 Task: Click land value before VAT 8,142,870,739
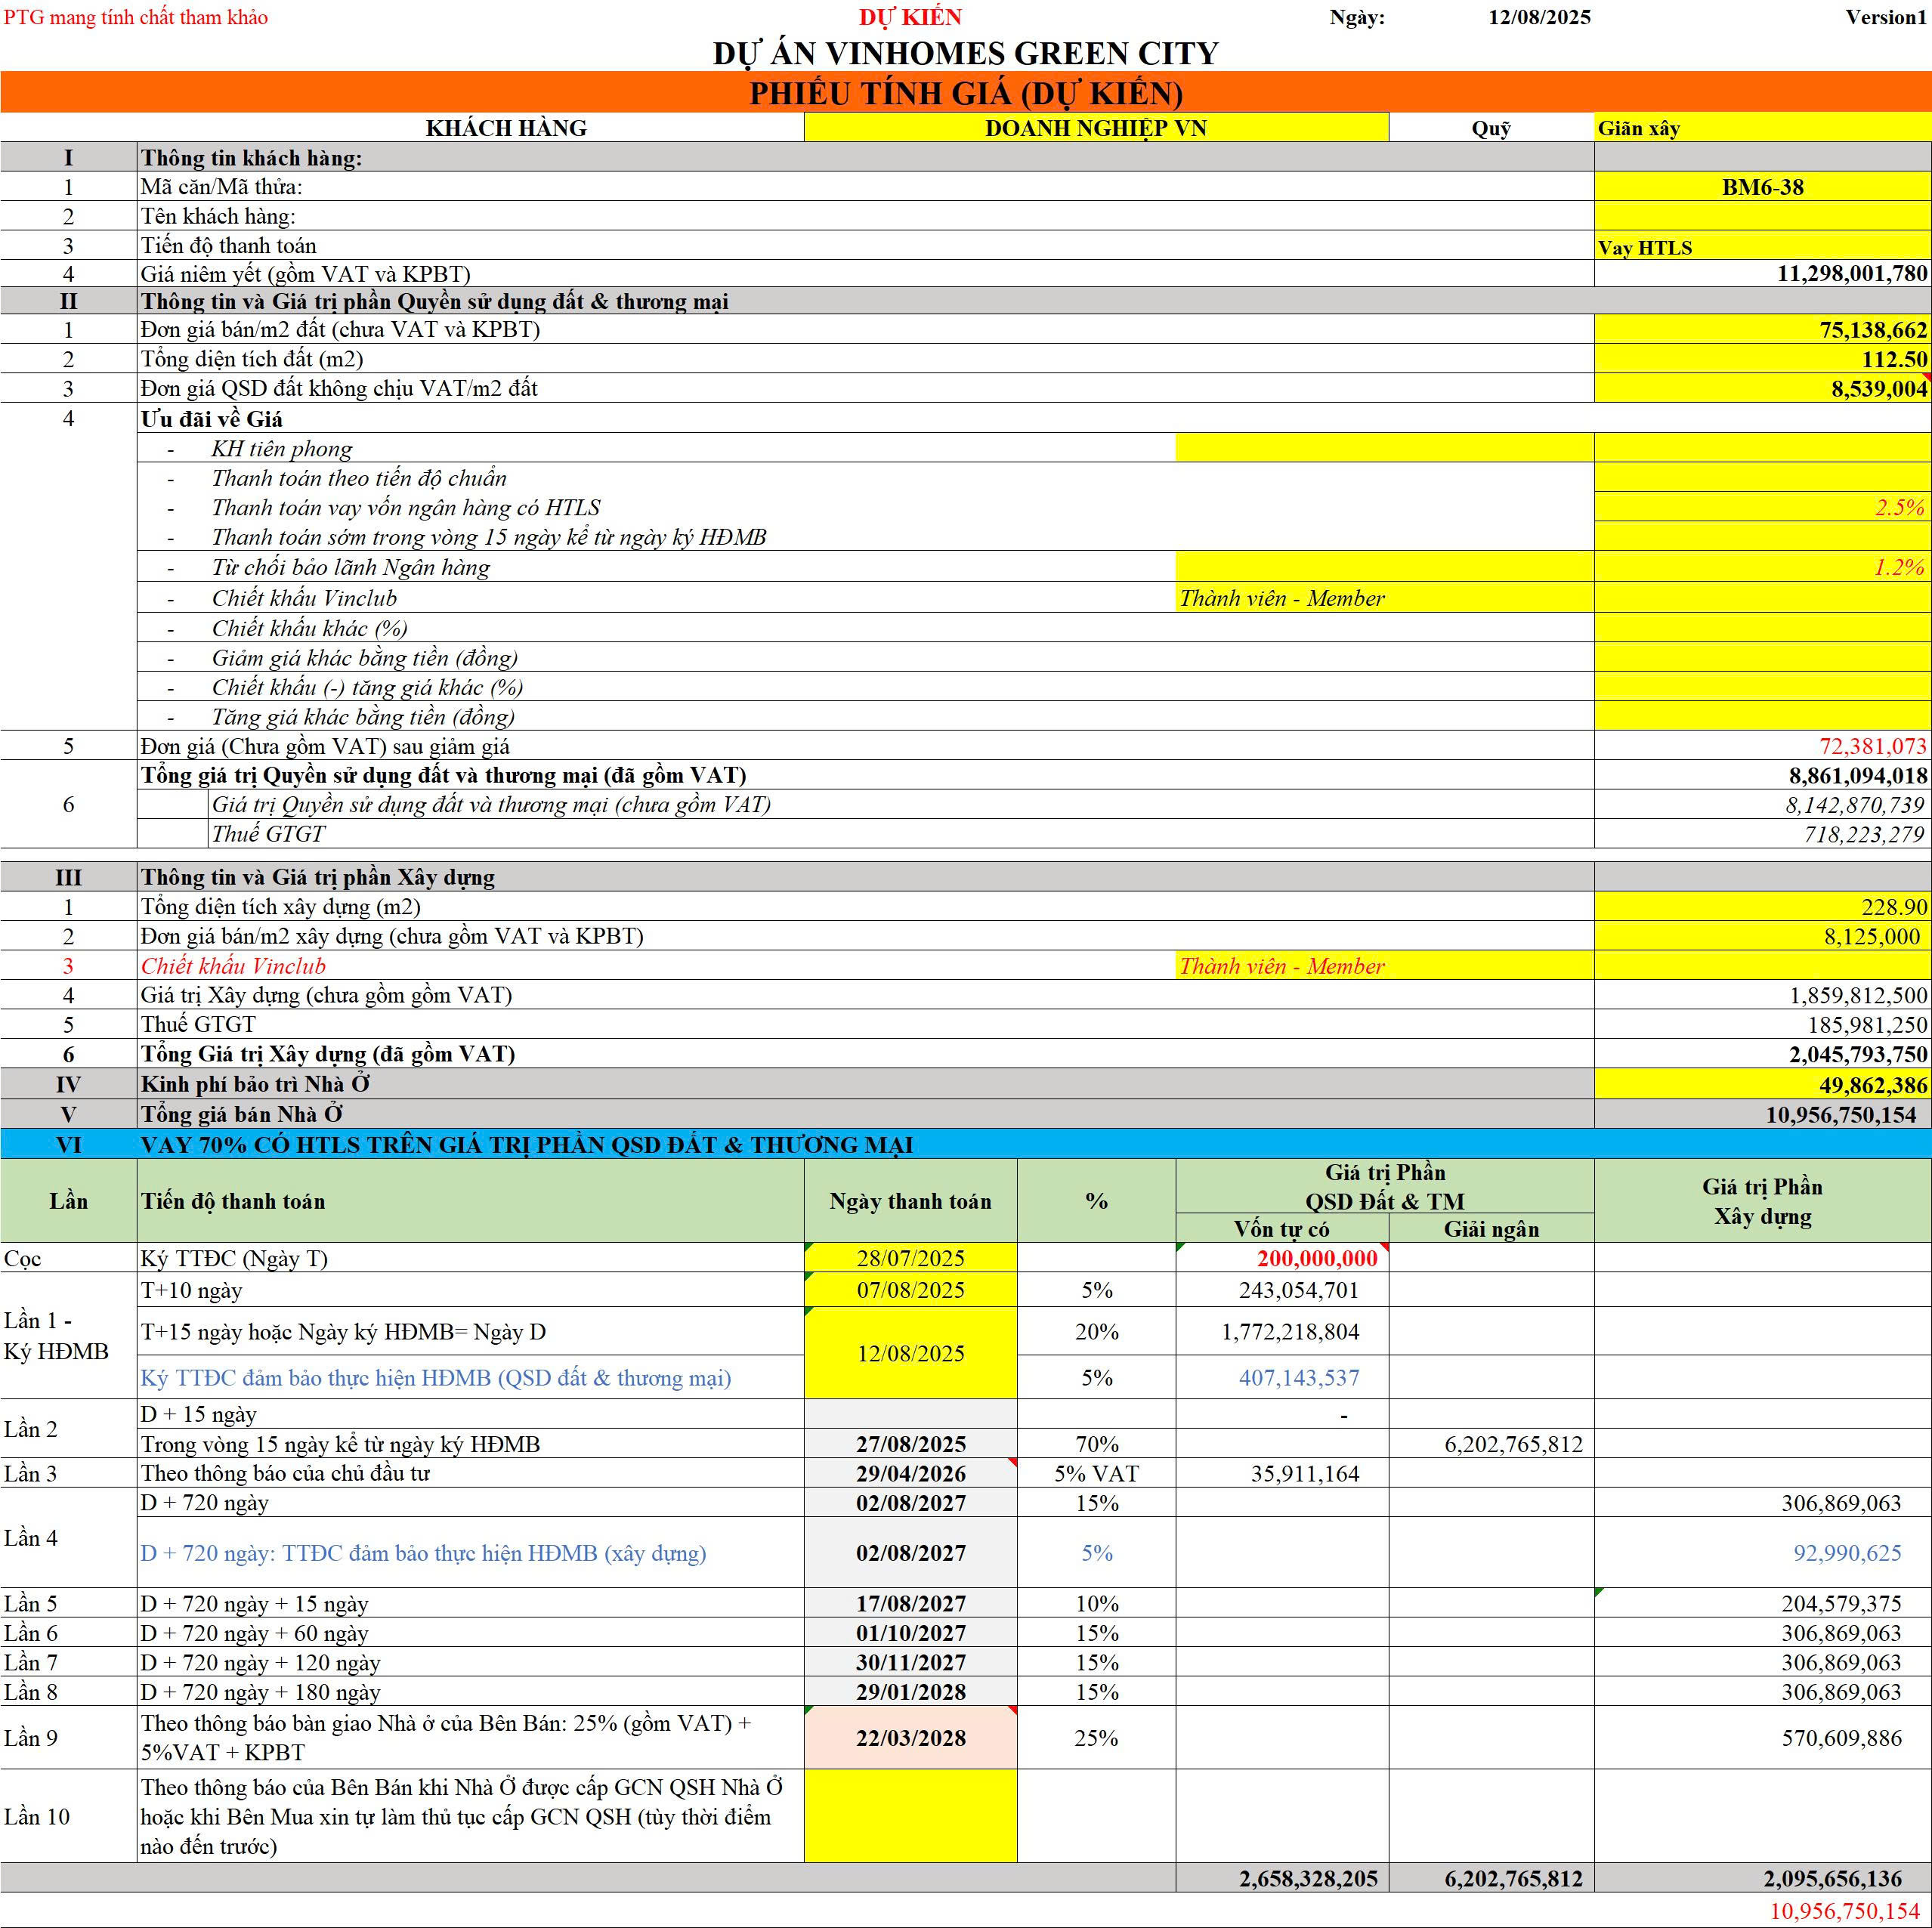click(1855, 805)
